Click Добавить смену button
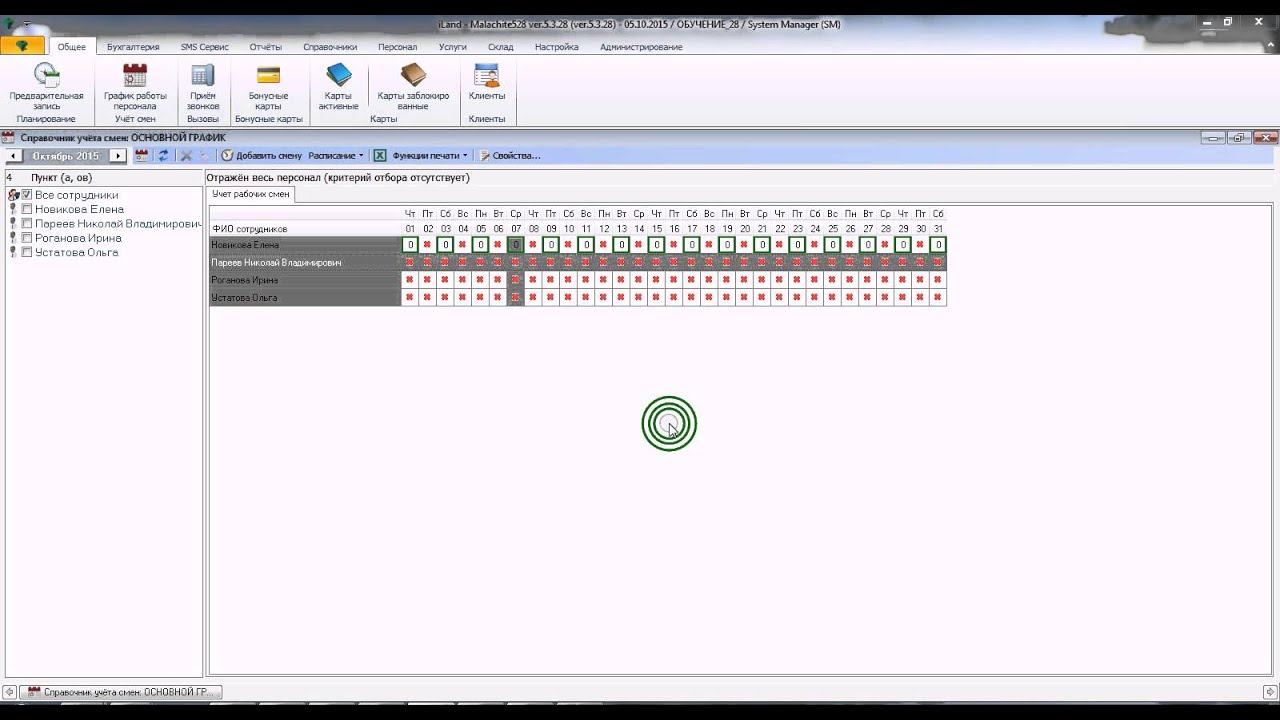This screenshot has width=1280, height=720. point(261,156)
